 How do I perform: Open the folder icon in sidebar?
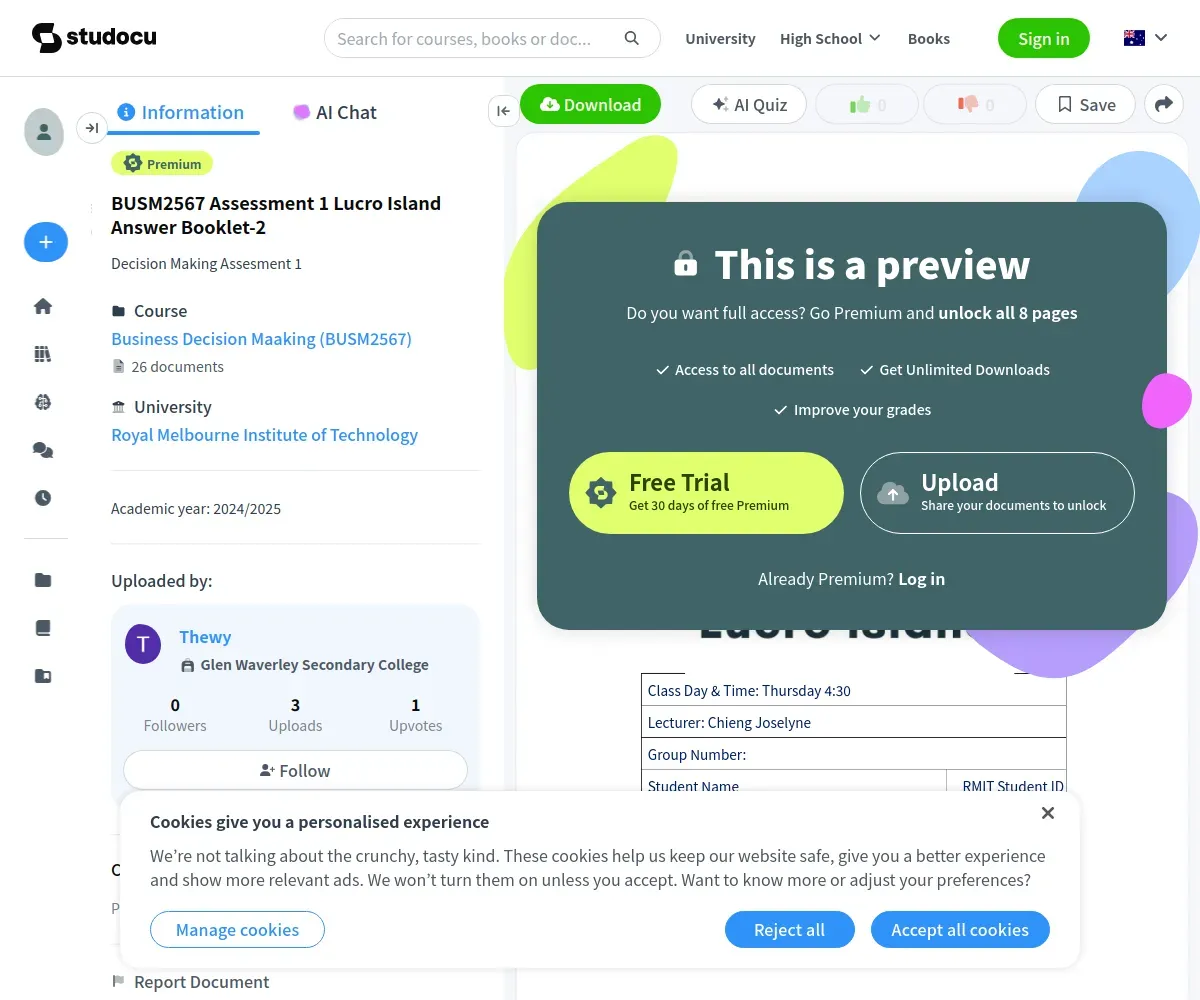(x=43, y=580)
